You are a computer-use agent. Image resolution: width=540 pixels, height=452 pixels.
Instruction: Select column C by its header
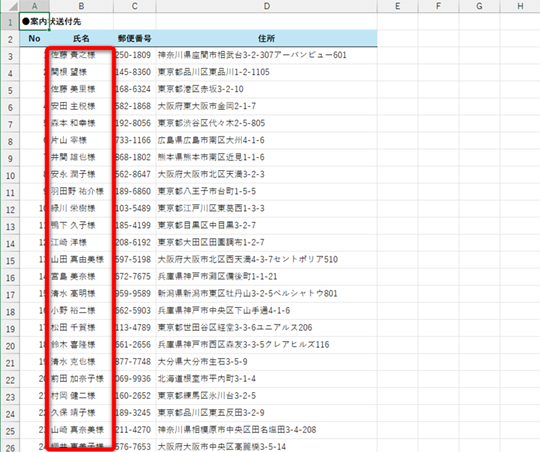coord(135,6)
